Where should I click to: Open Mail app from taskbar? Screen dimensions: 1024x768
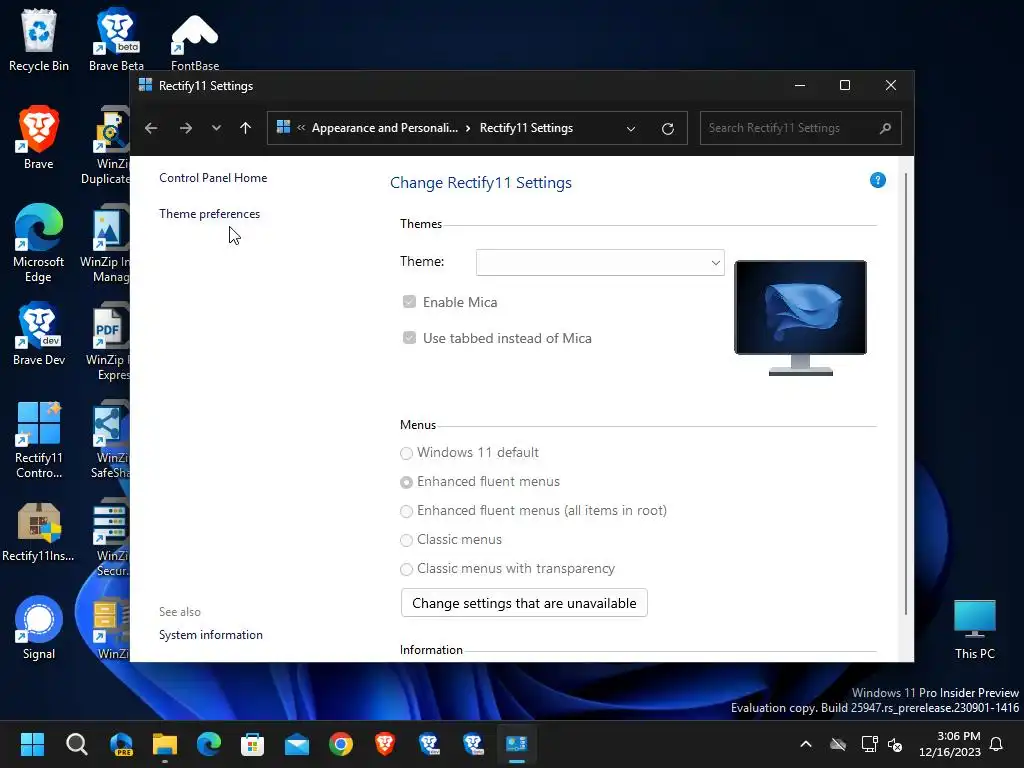tap(296, 744)
